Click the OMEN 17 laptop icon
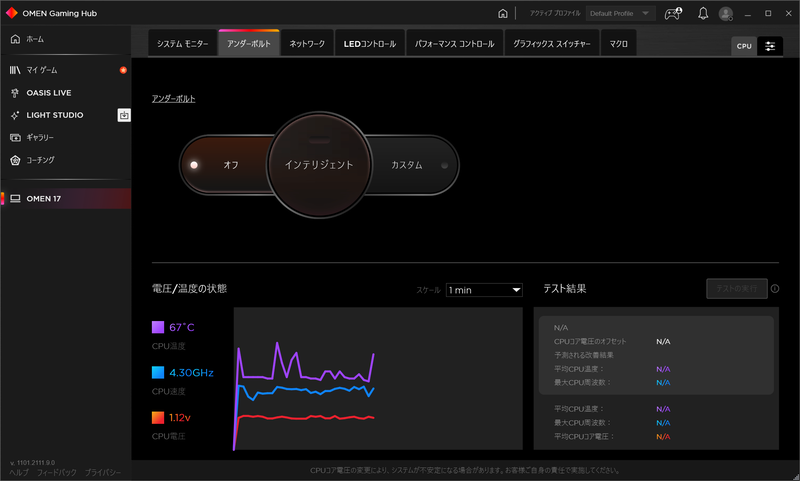Image resolution: width=800 pixels, height=481 pixels. click(15, 198)
